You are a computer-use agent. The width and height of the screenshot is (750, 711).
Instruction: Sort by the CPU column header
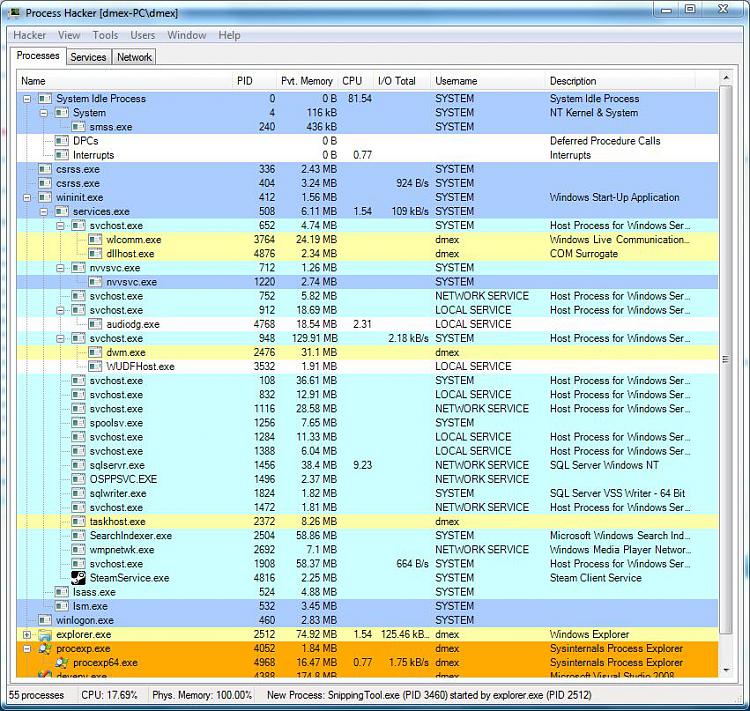(x=356, y=81)
